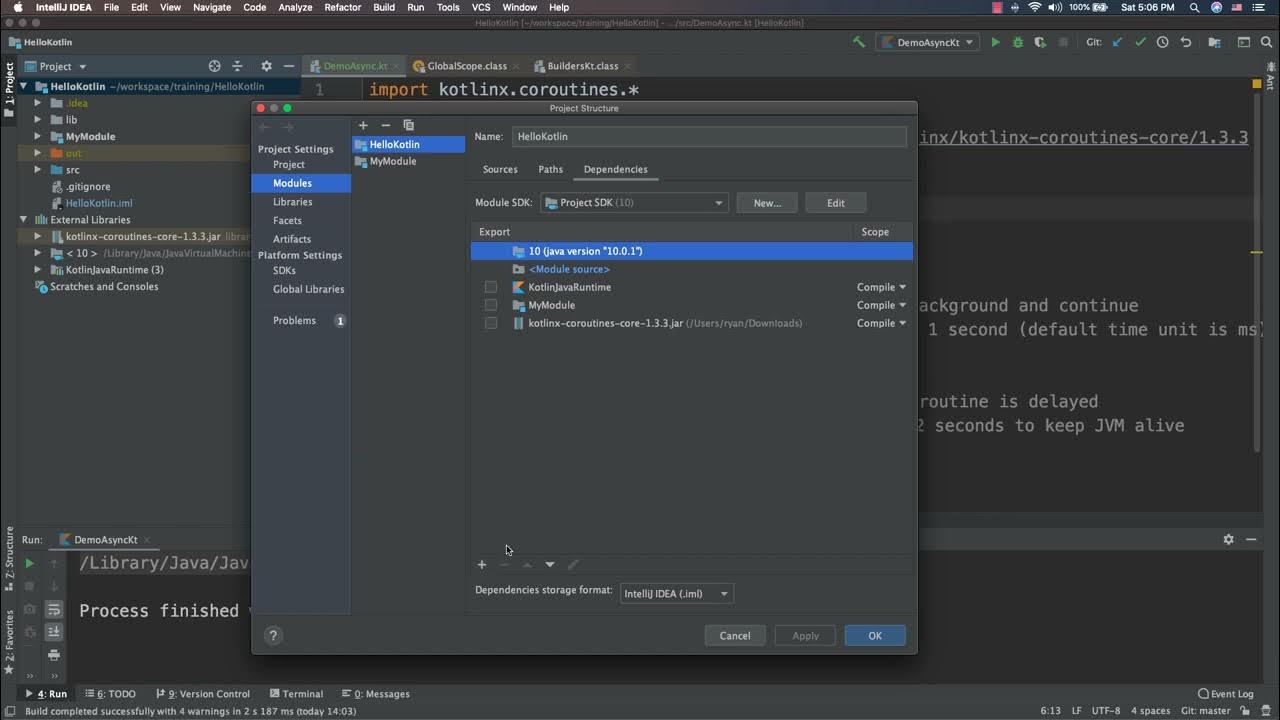
Task: Toggle export checkbox for KotlinJavaRuntime
Action: pyautogui.click(x=491, y=287)
